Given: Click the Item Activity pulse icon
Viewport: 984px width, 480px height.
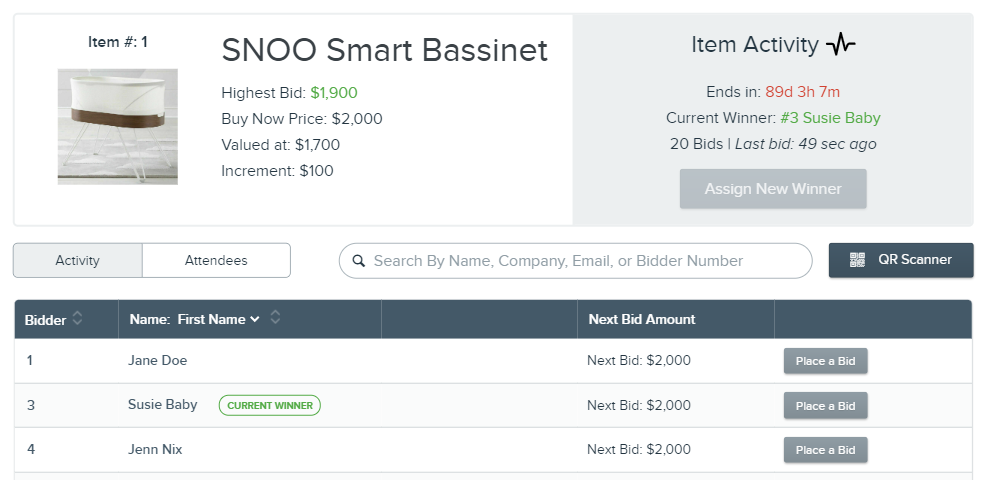Looking at the screenshot, I should click(841, 45).
